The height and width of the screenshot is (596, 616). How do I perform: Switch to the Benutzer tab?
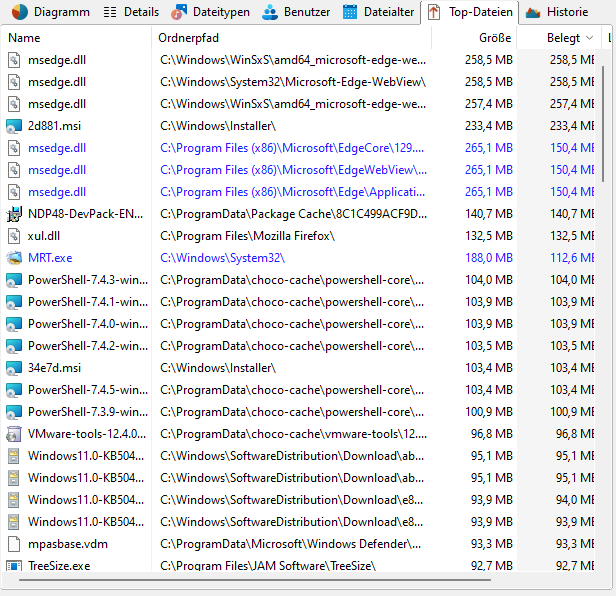[296, 12]
